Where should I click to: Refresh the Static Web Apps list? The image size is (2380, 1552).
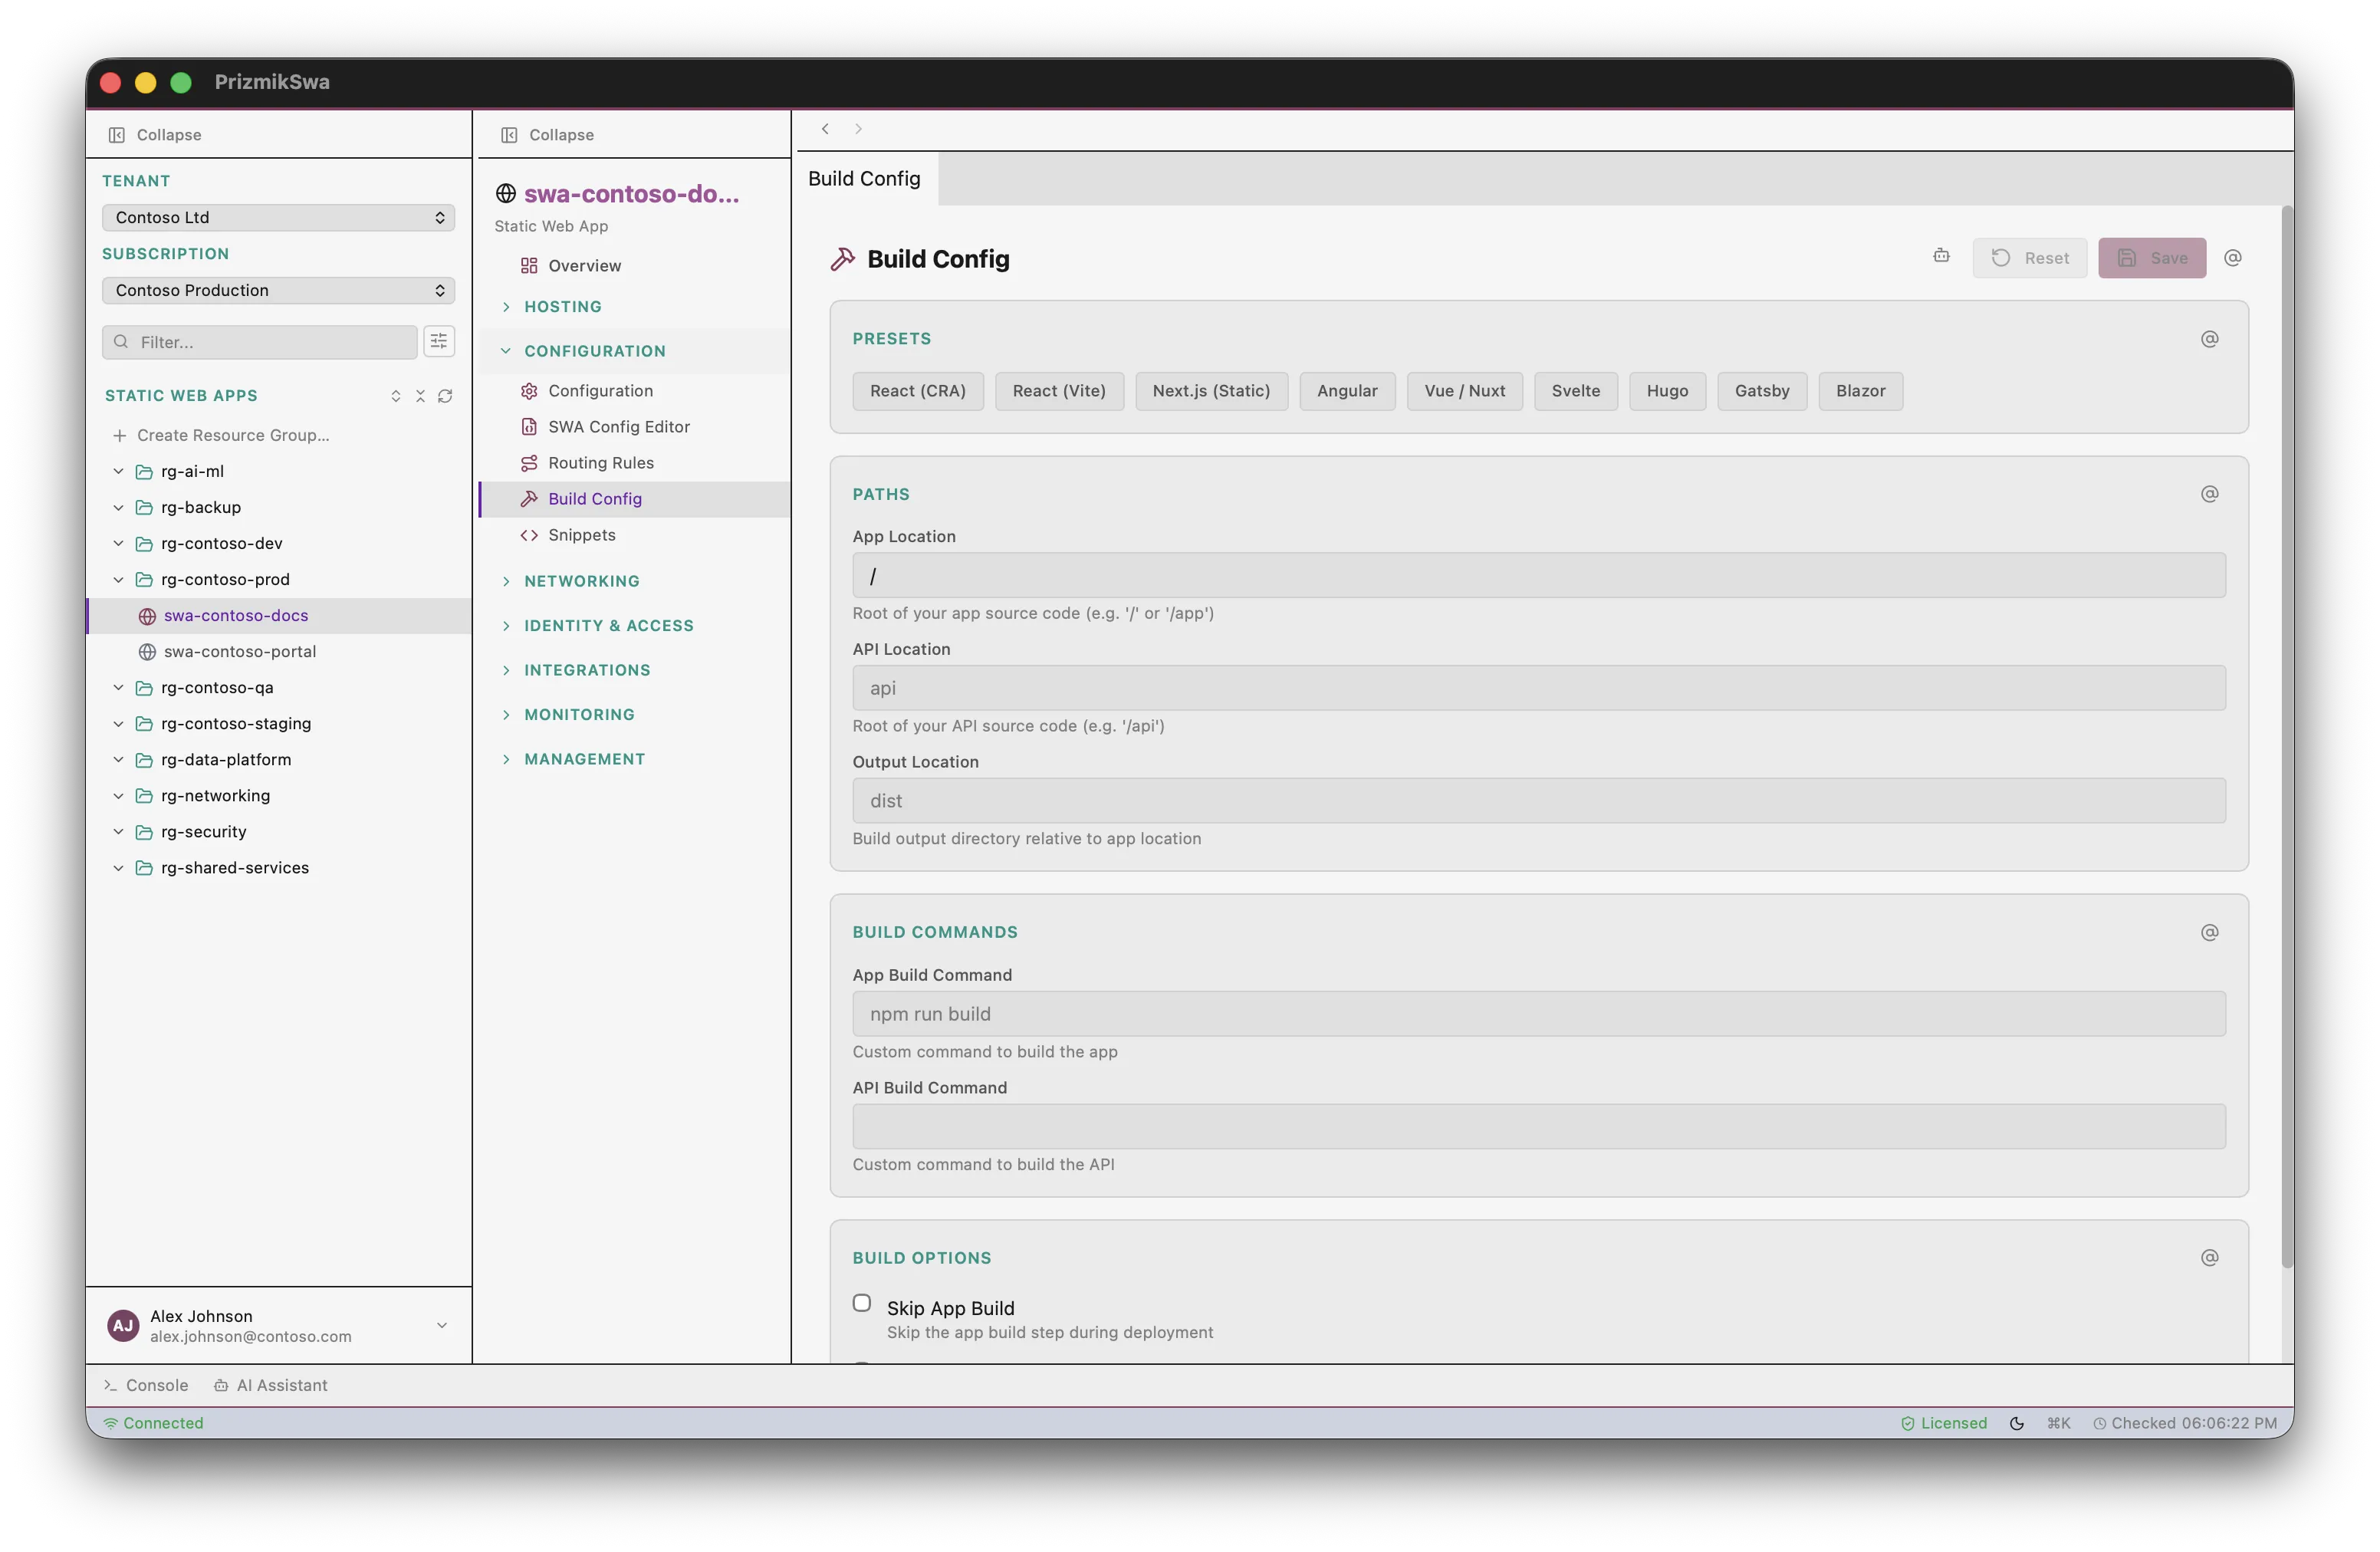[445, 396]
